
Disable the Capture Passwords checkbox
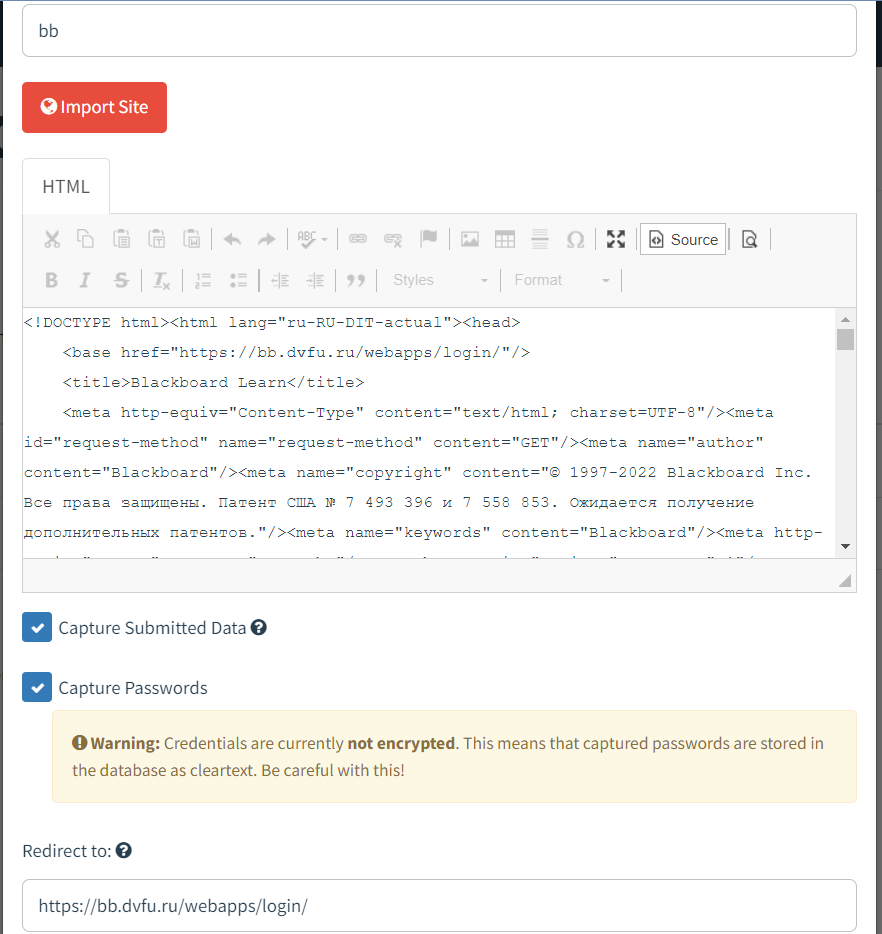point(37,687)
